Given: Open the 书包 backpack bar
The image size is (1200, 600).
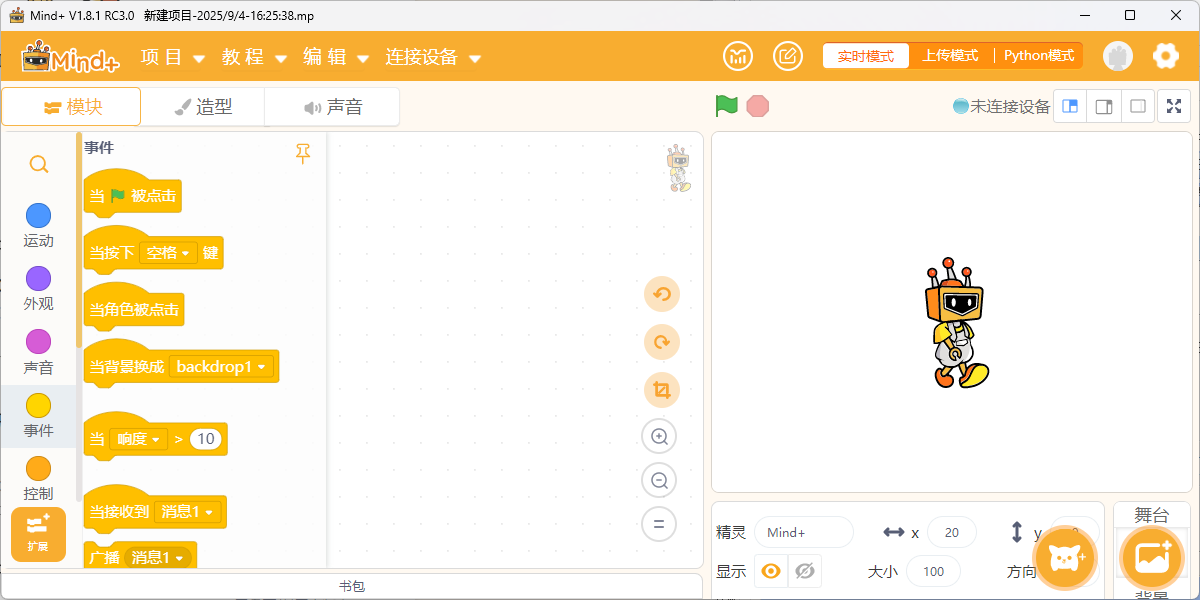Looking at the screenshot, I should tap(352, 586).
